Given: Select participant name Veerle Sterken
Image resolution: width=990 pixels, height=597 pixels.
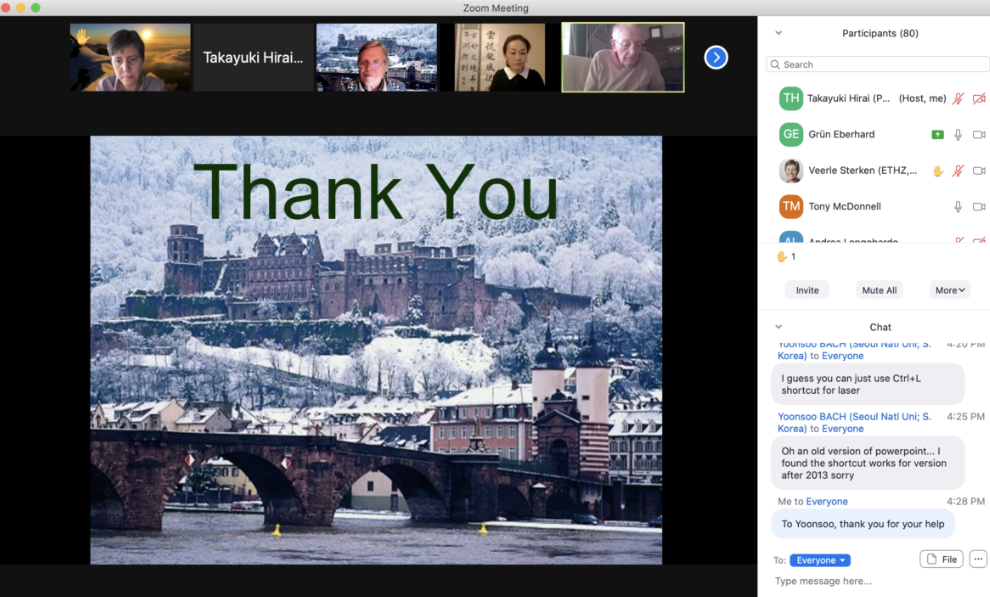Looking at the screenshot, I should [x=862, y=170].
